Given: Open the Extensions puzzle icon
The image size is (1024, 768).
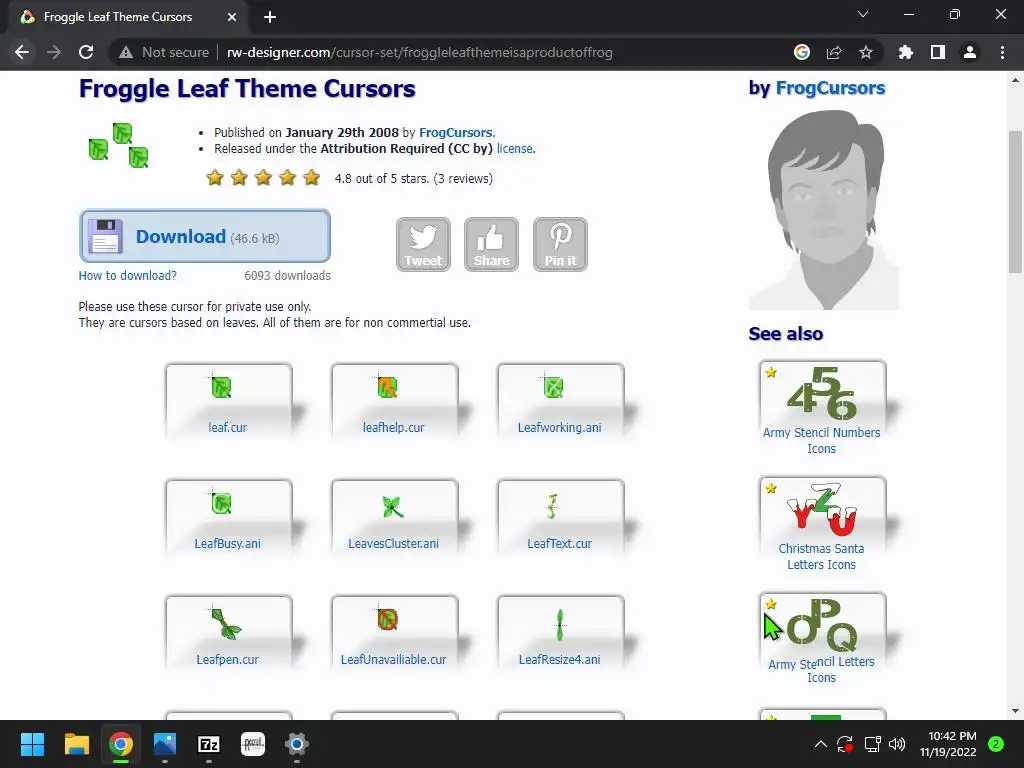Looking at the screenshot, I should [x=906, y=52].
